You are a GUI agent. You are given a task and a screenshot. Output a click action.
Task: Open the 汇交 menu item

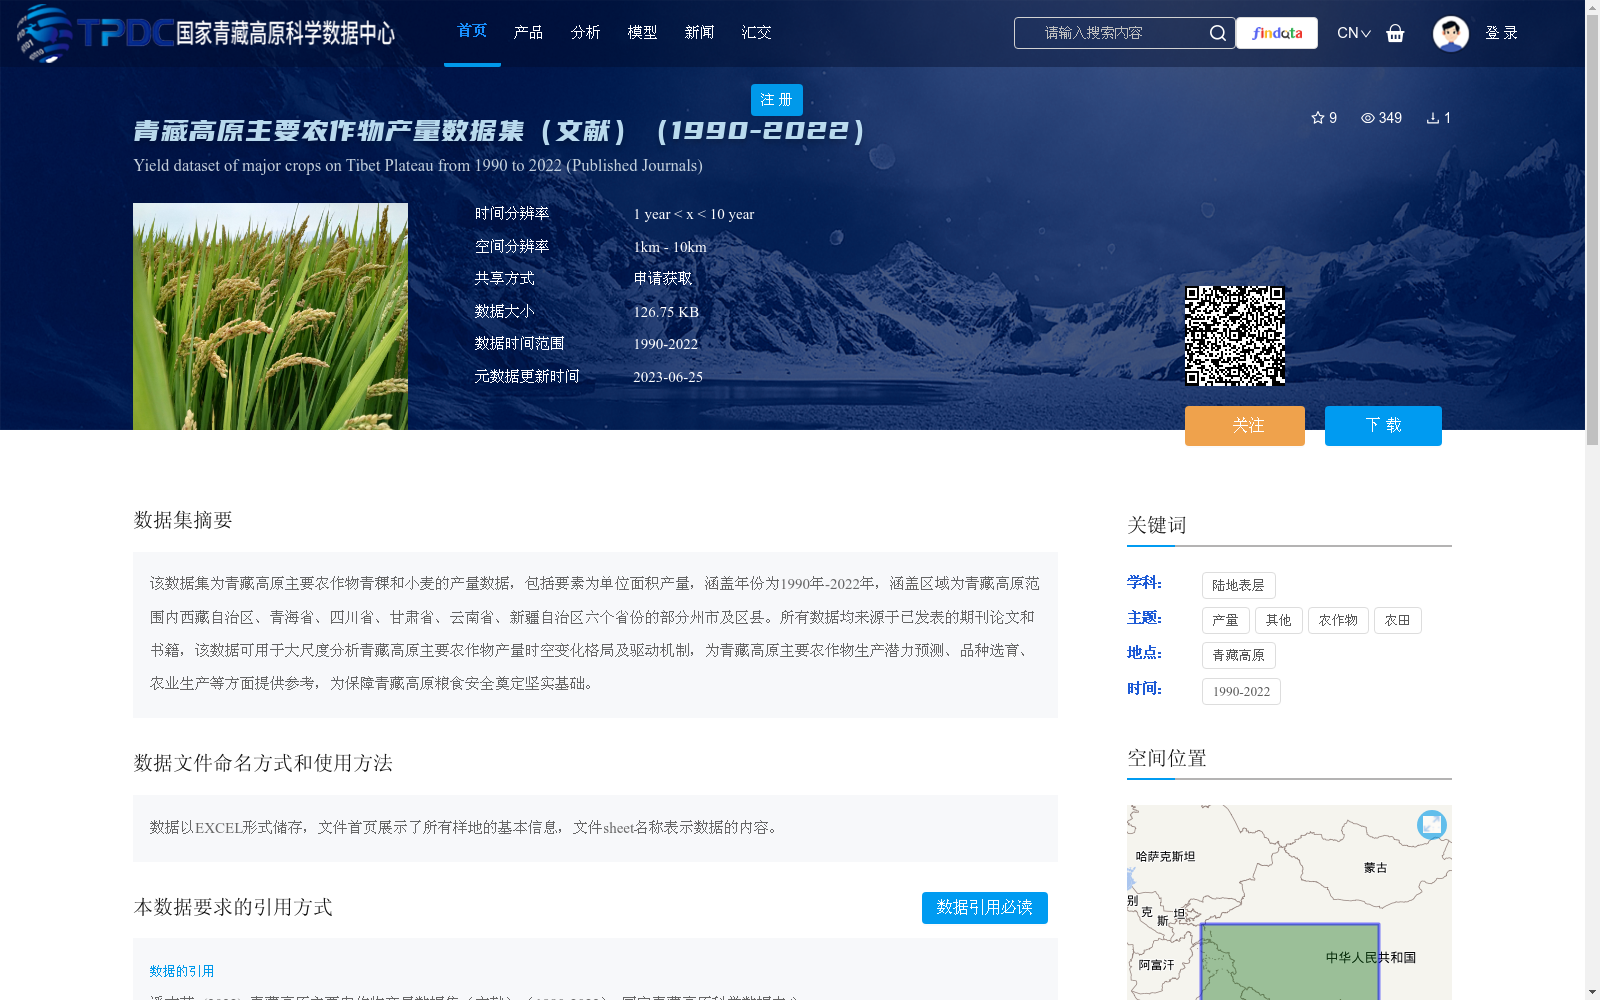pyautogui.click(x=756, y=33)
